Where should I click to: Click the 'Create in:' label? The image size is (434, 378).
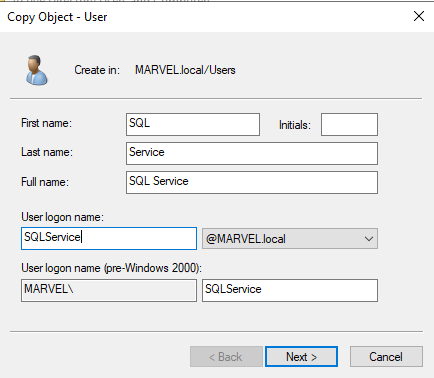point(97,70)
